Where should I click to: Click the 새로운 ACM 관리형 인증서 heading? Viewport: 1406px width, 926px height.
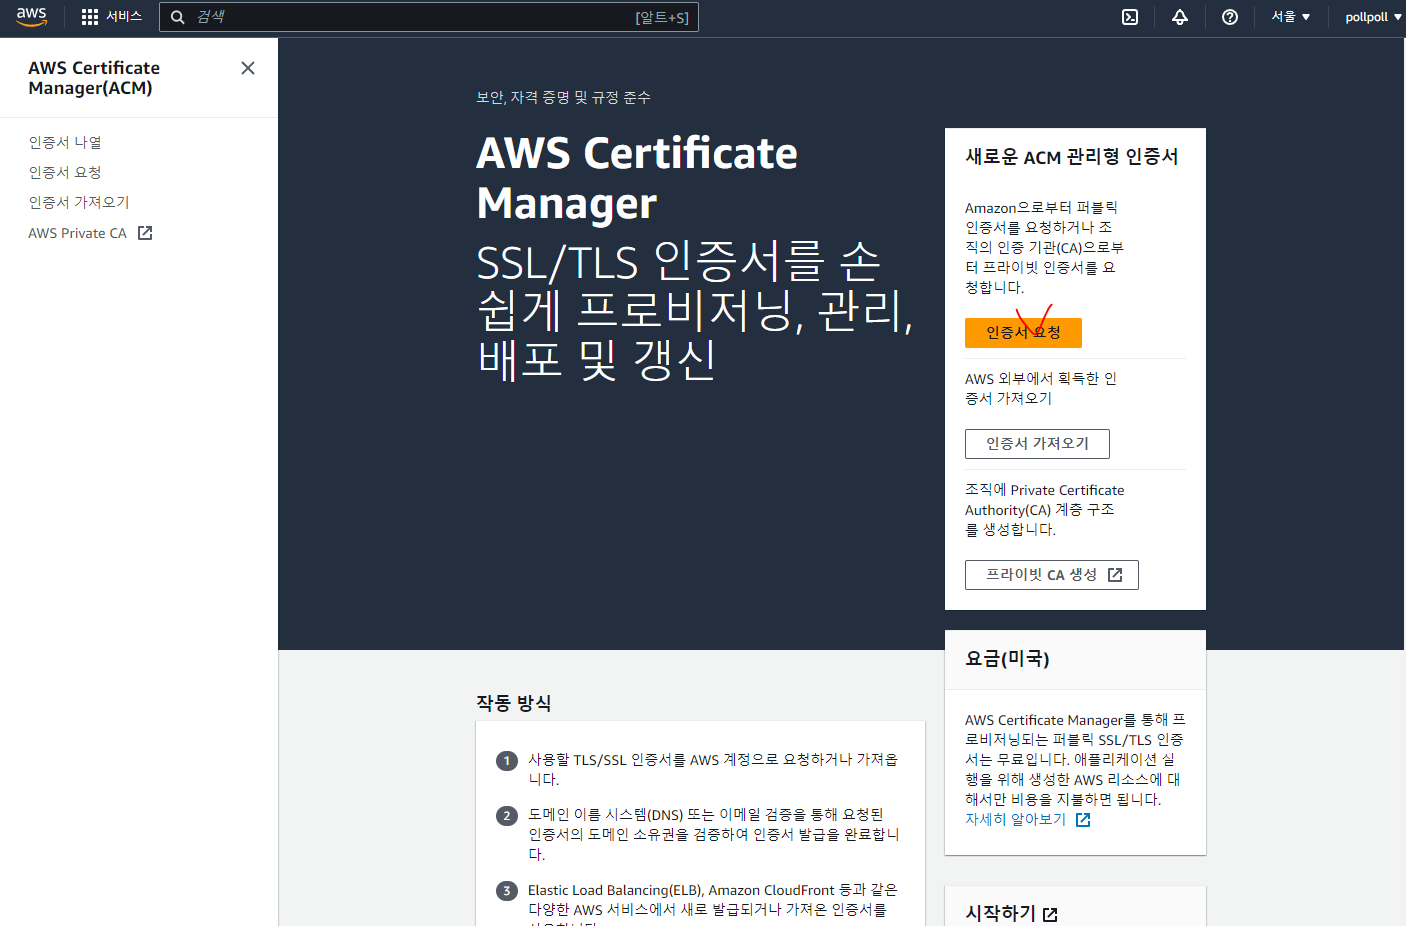[x=1071, y=157]
